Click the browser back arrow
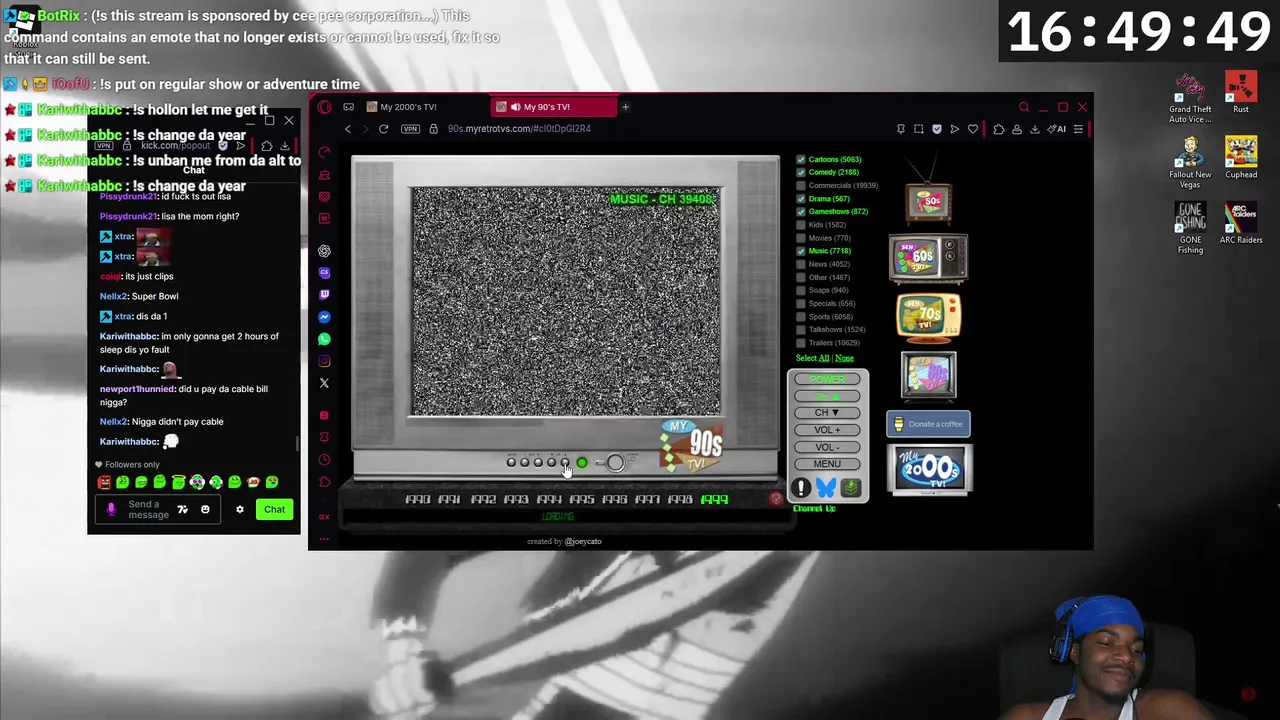Viewport: 1280px width, 720px height. click(x=348, y=129)
